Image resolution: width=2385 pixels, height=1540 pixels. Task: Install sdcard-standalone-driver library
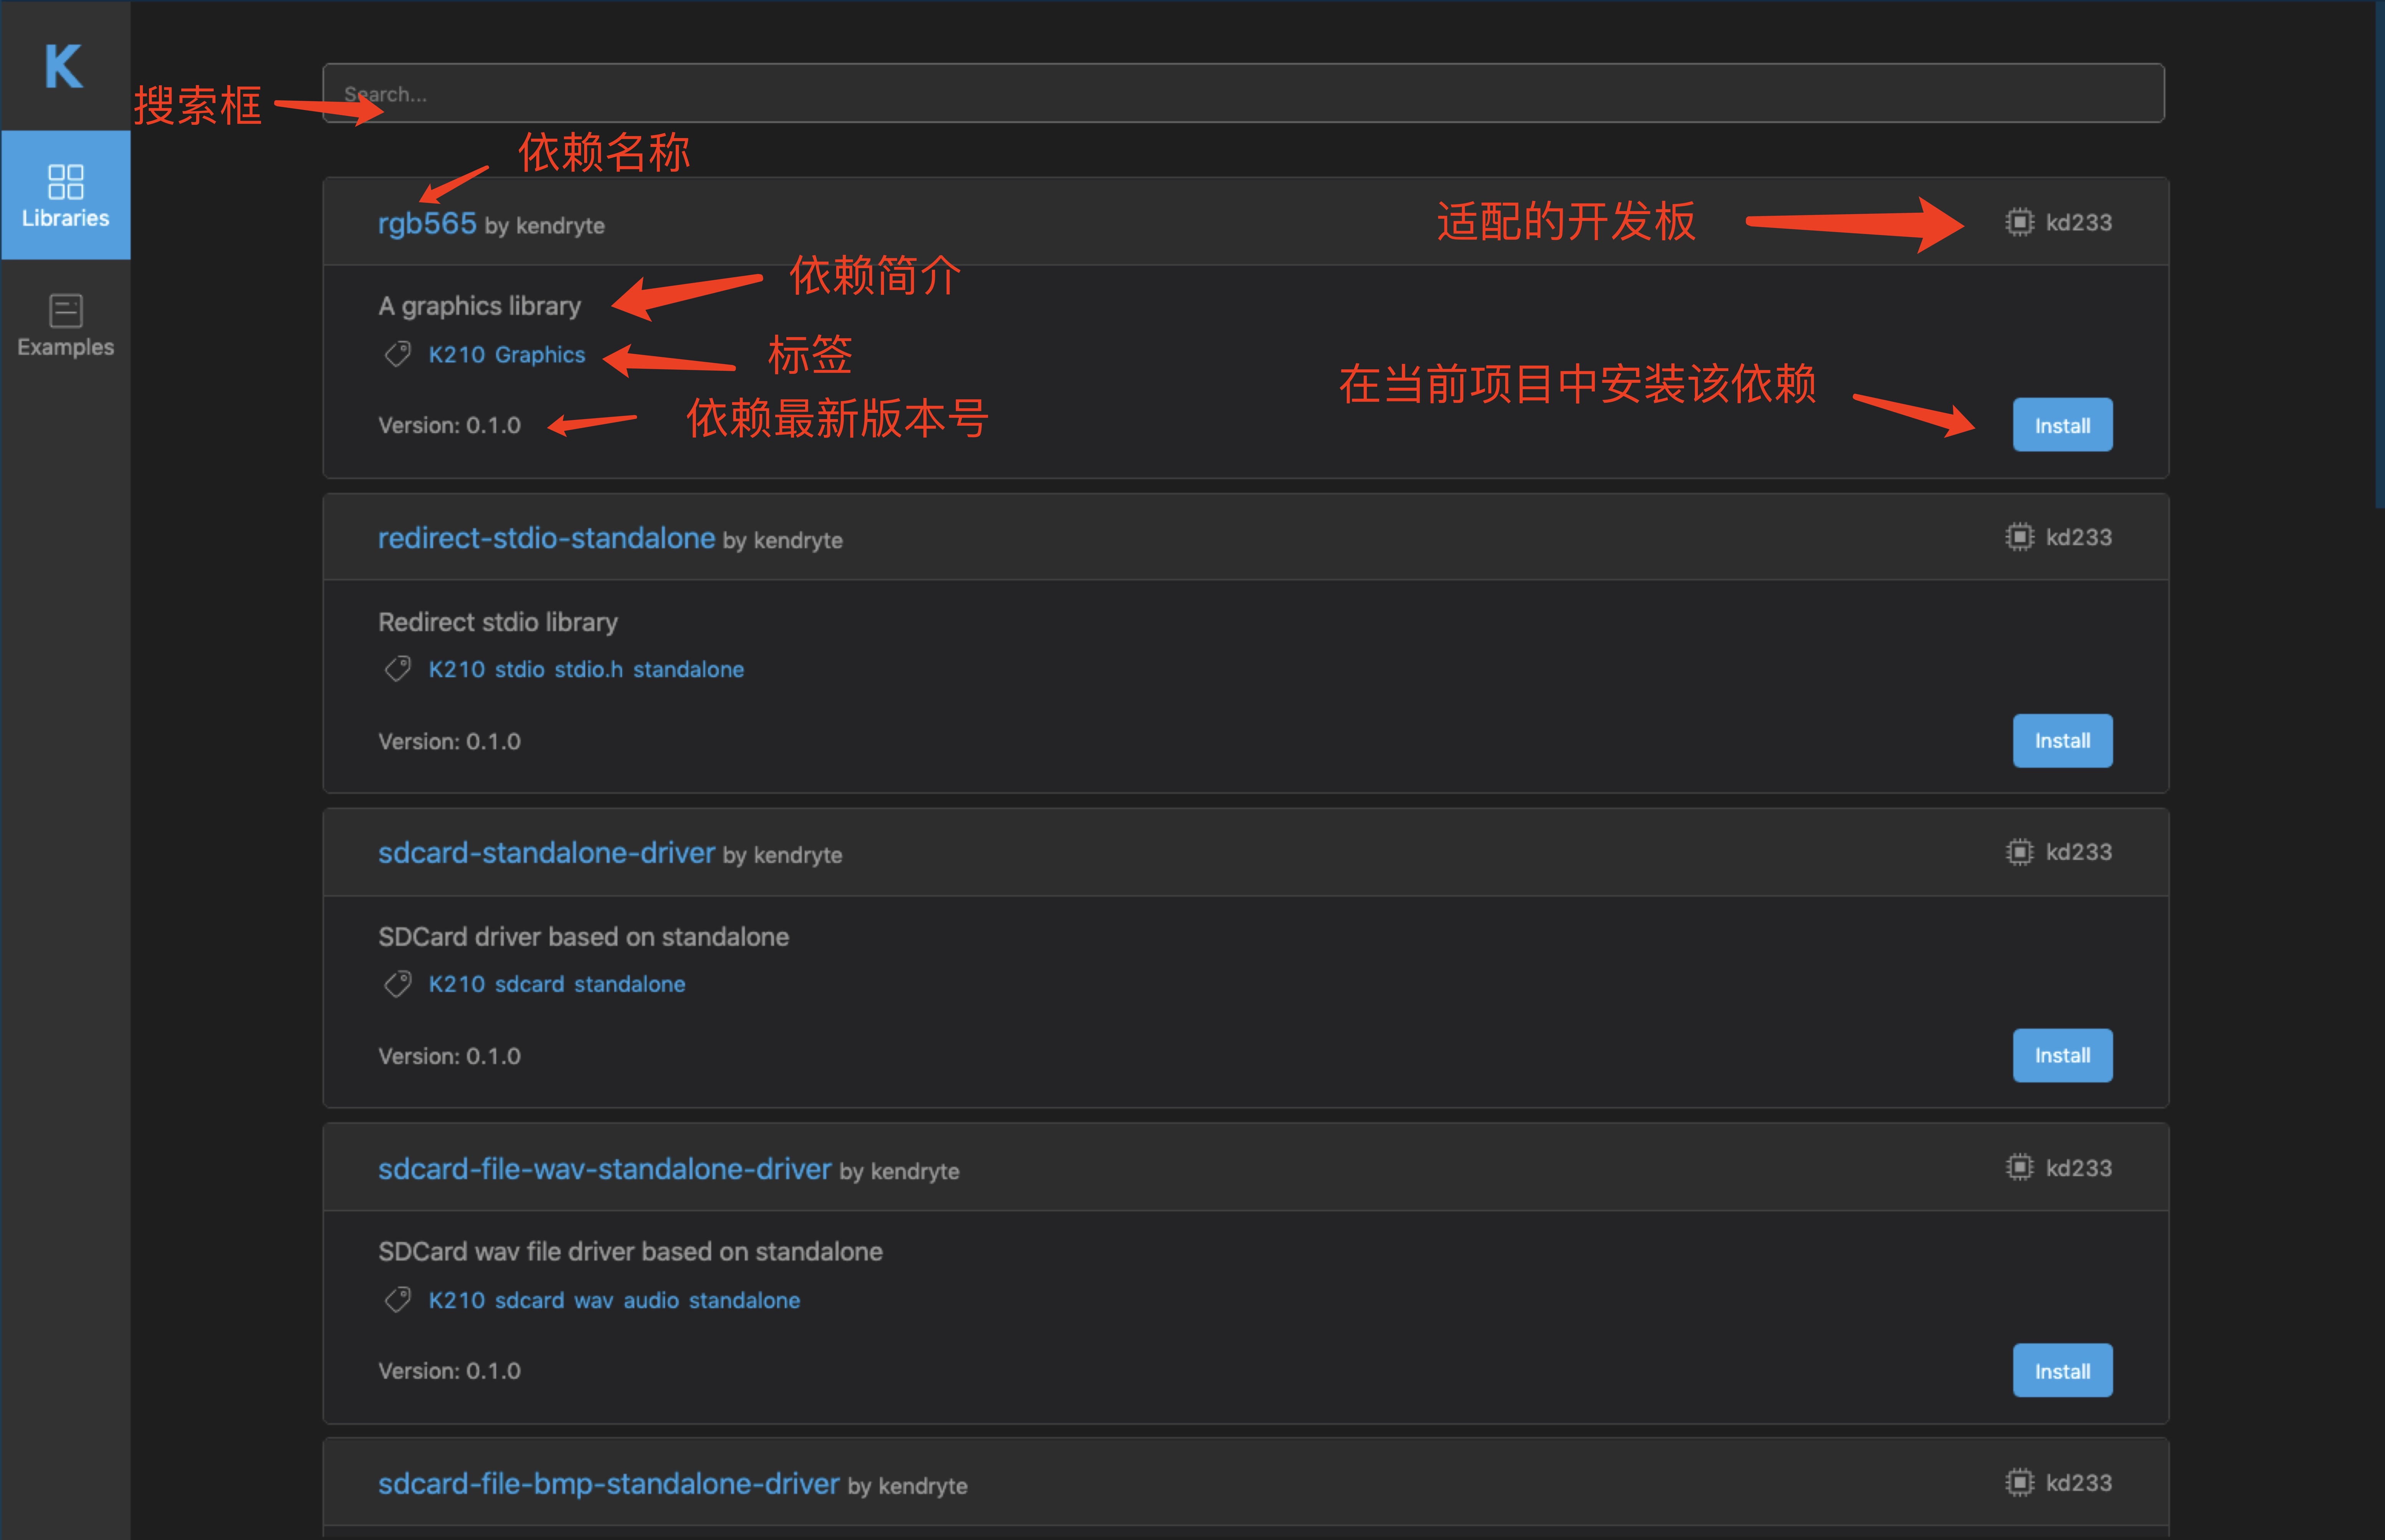click(2062, 1056)
